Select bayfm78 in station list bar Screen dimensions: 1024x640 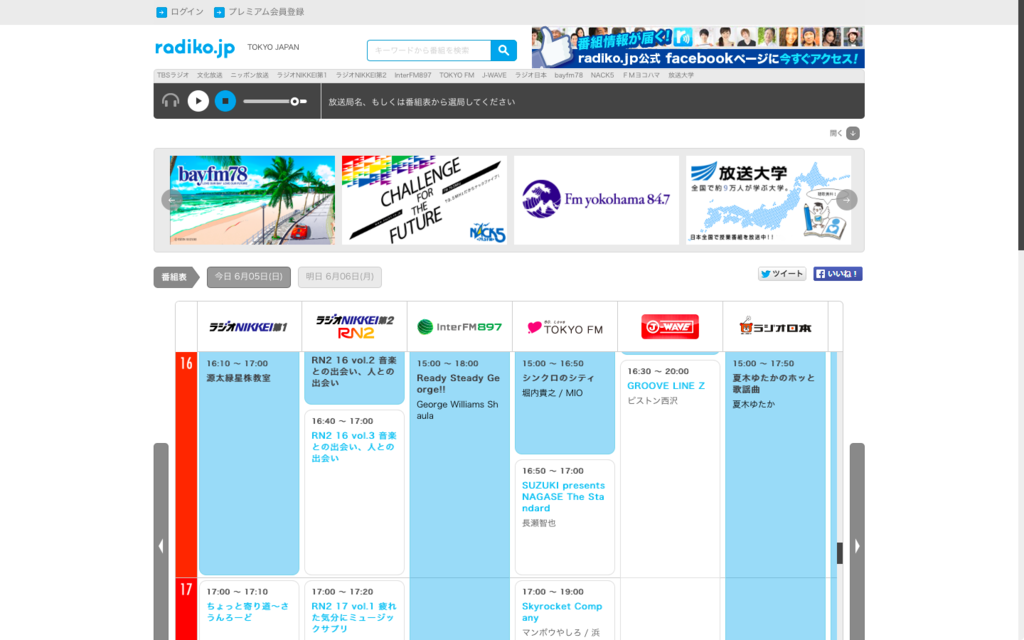[x=569, y=75]
